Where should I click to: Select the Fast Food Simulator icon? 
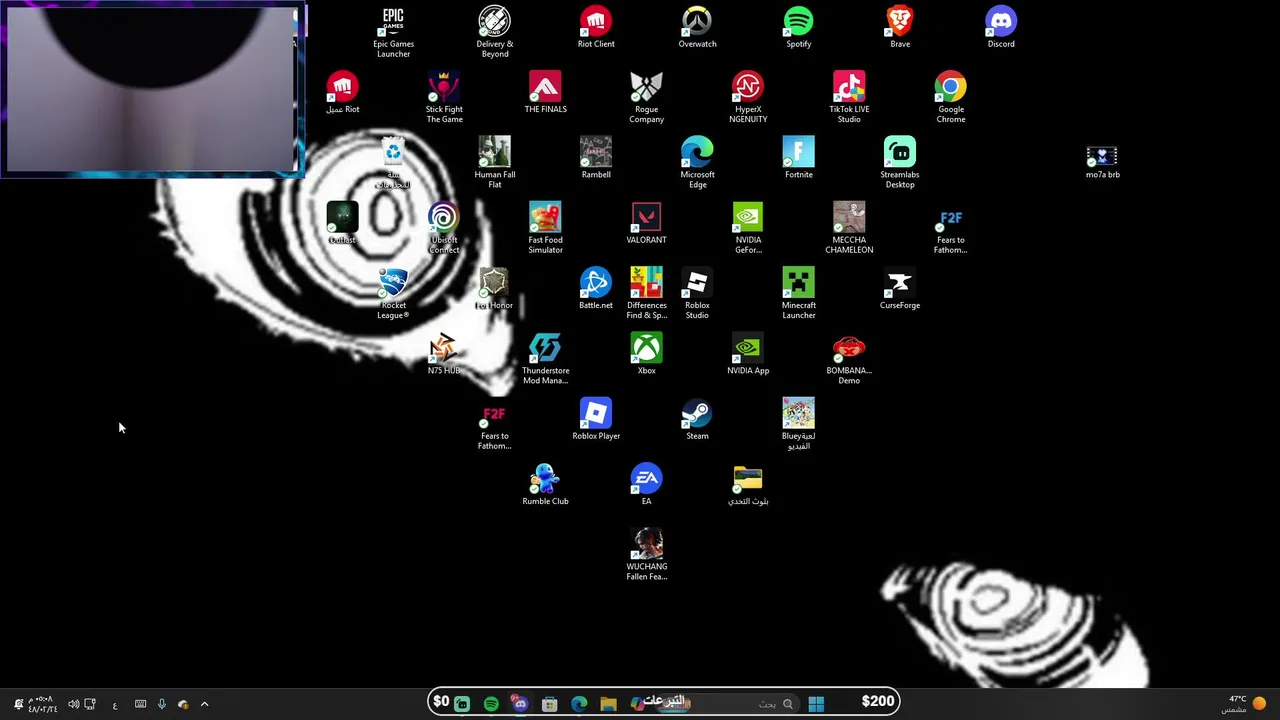pyautogui.click(x=545, y=228)
